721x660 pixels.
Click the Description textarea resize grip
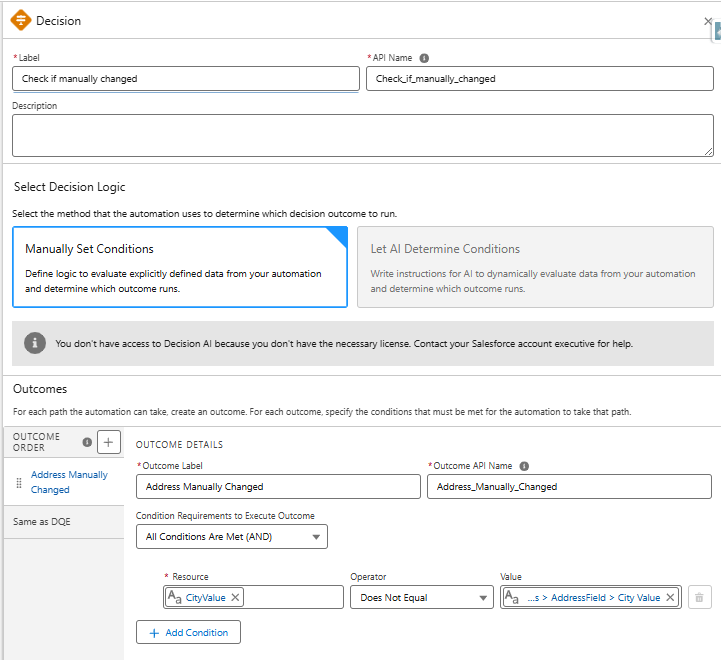tap(709, 152)
